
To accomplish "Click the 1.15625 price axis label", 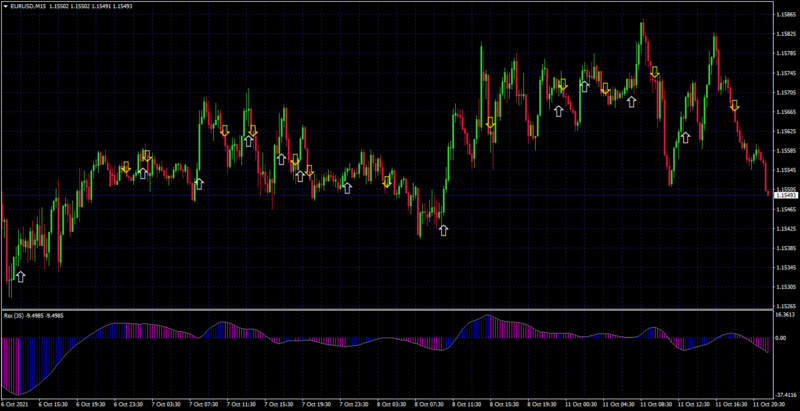I will [784, 132].
